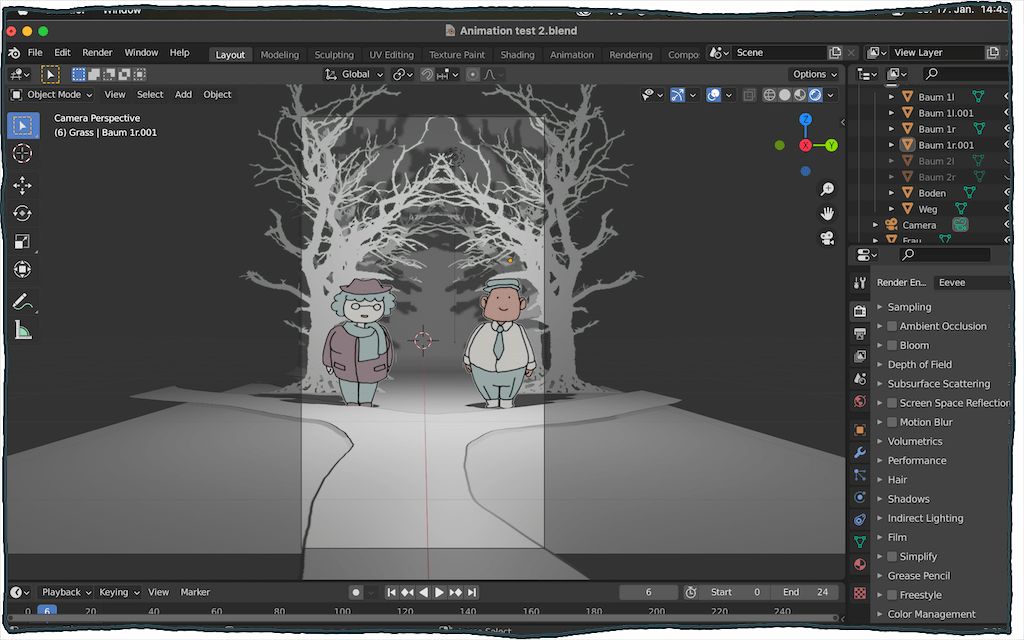Open the Particles properties tab
The width and height of the screenshot is (1024, 640).
click(x=860, y=475)
